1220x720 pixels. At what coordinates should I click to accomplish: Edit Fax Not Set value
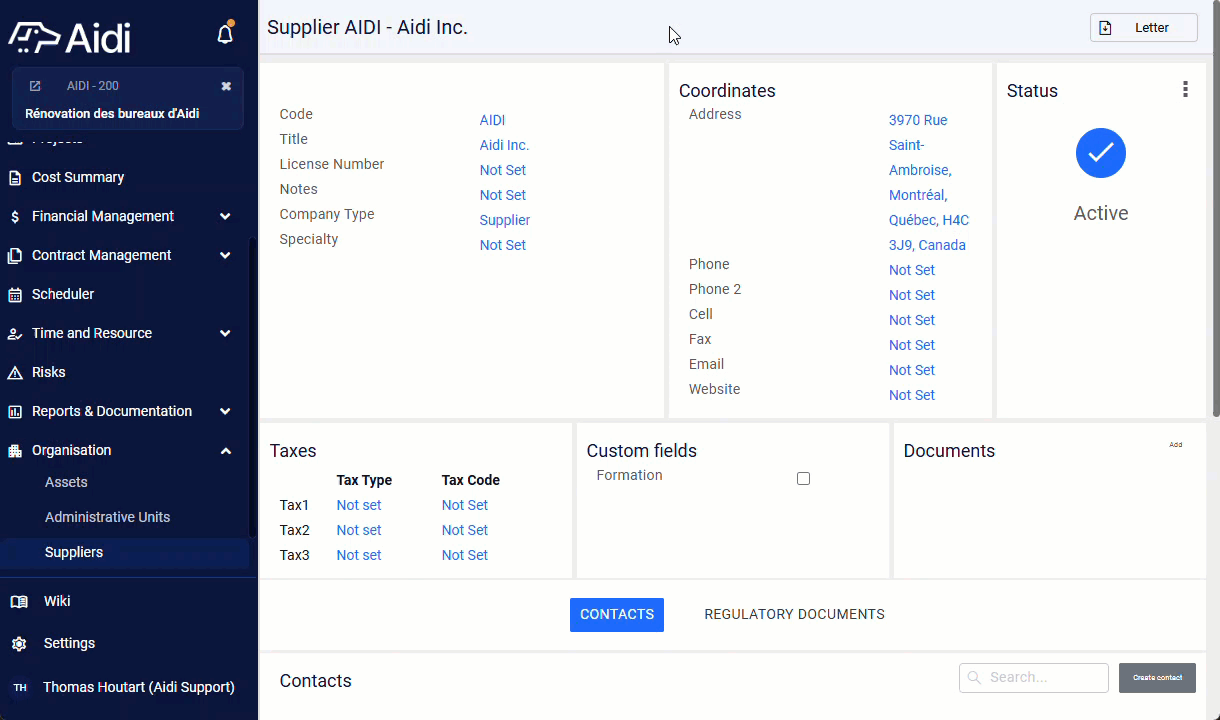912,345
